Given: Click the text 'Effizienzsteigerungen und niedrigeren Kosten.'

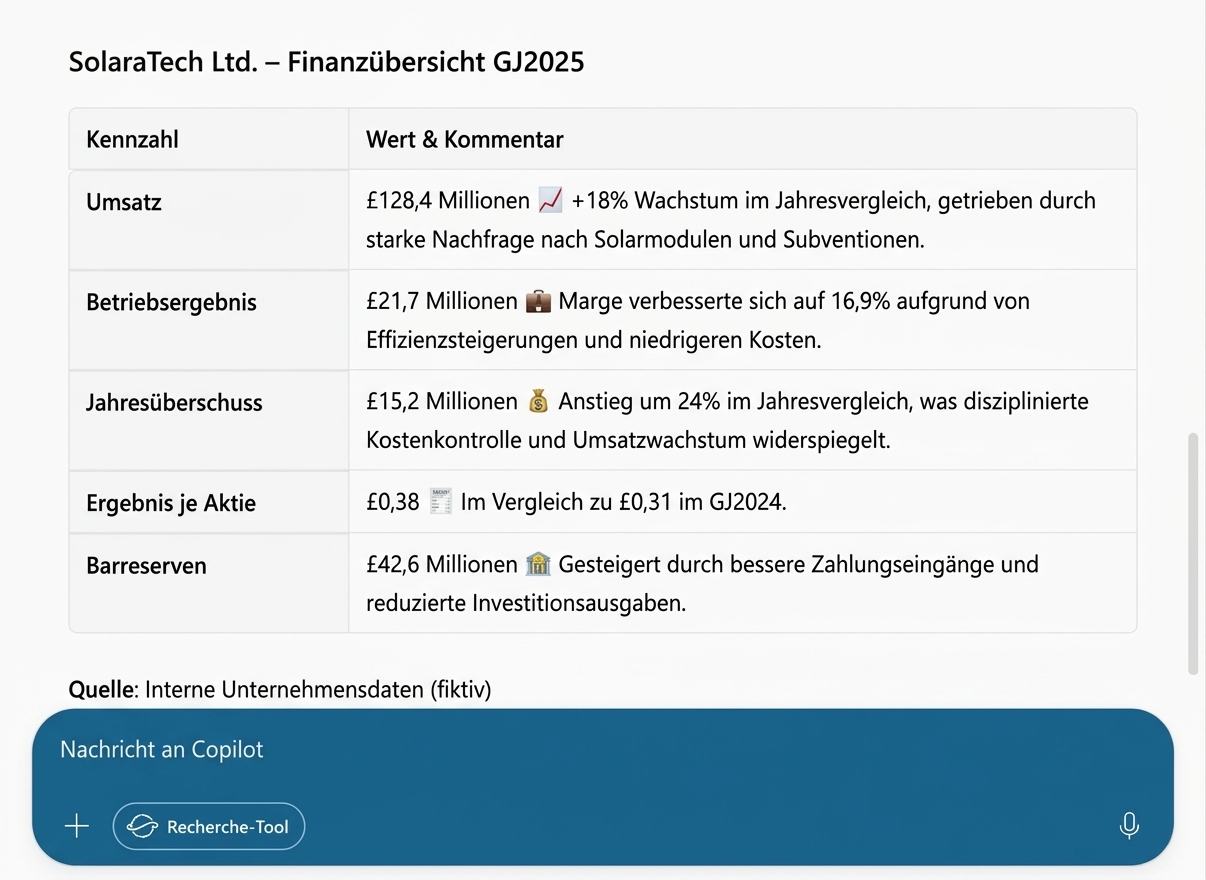Looking at the screenshot, I should coord(593,340).
